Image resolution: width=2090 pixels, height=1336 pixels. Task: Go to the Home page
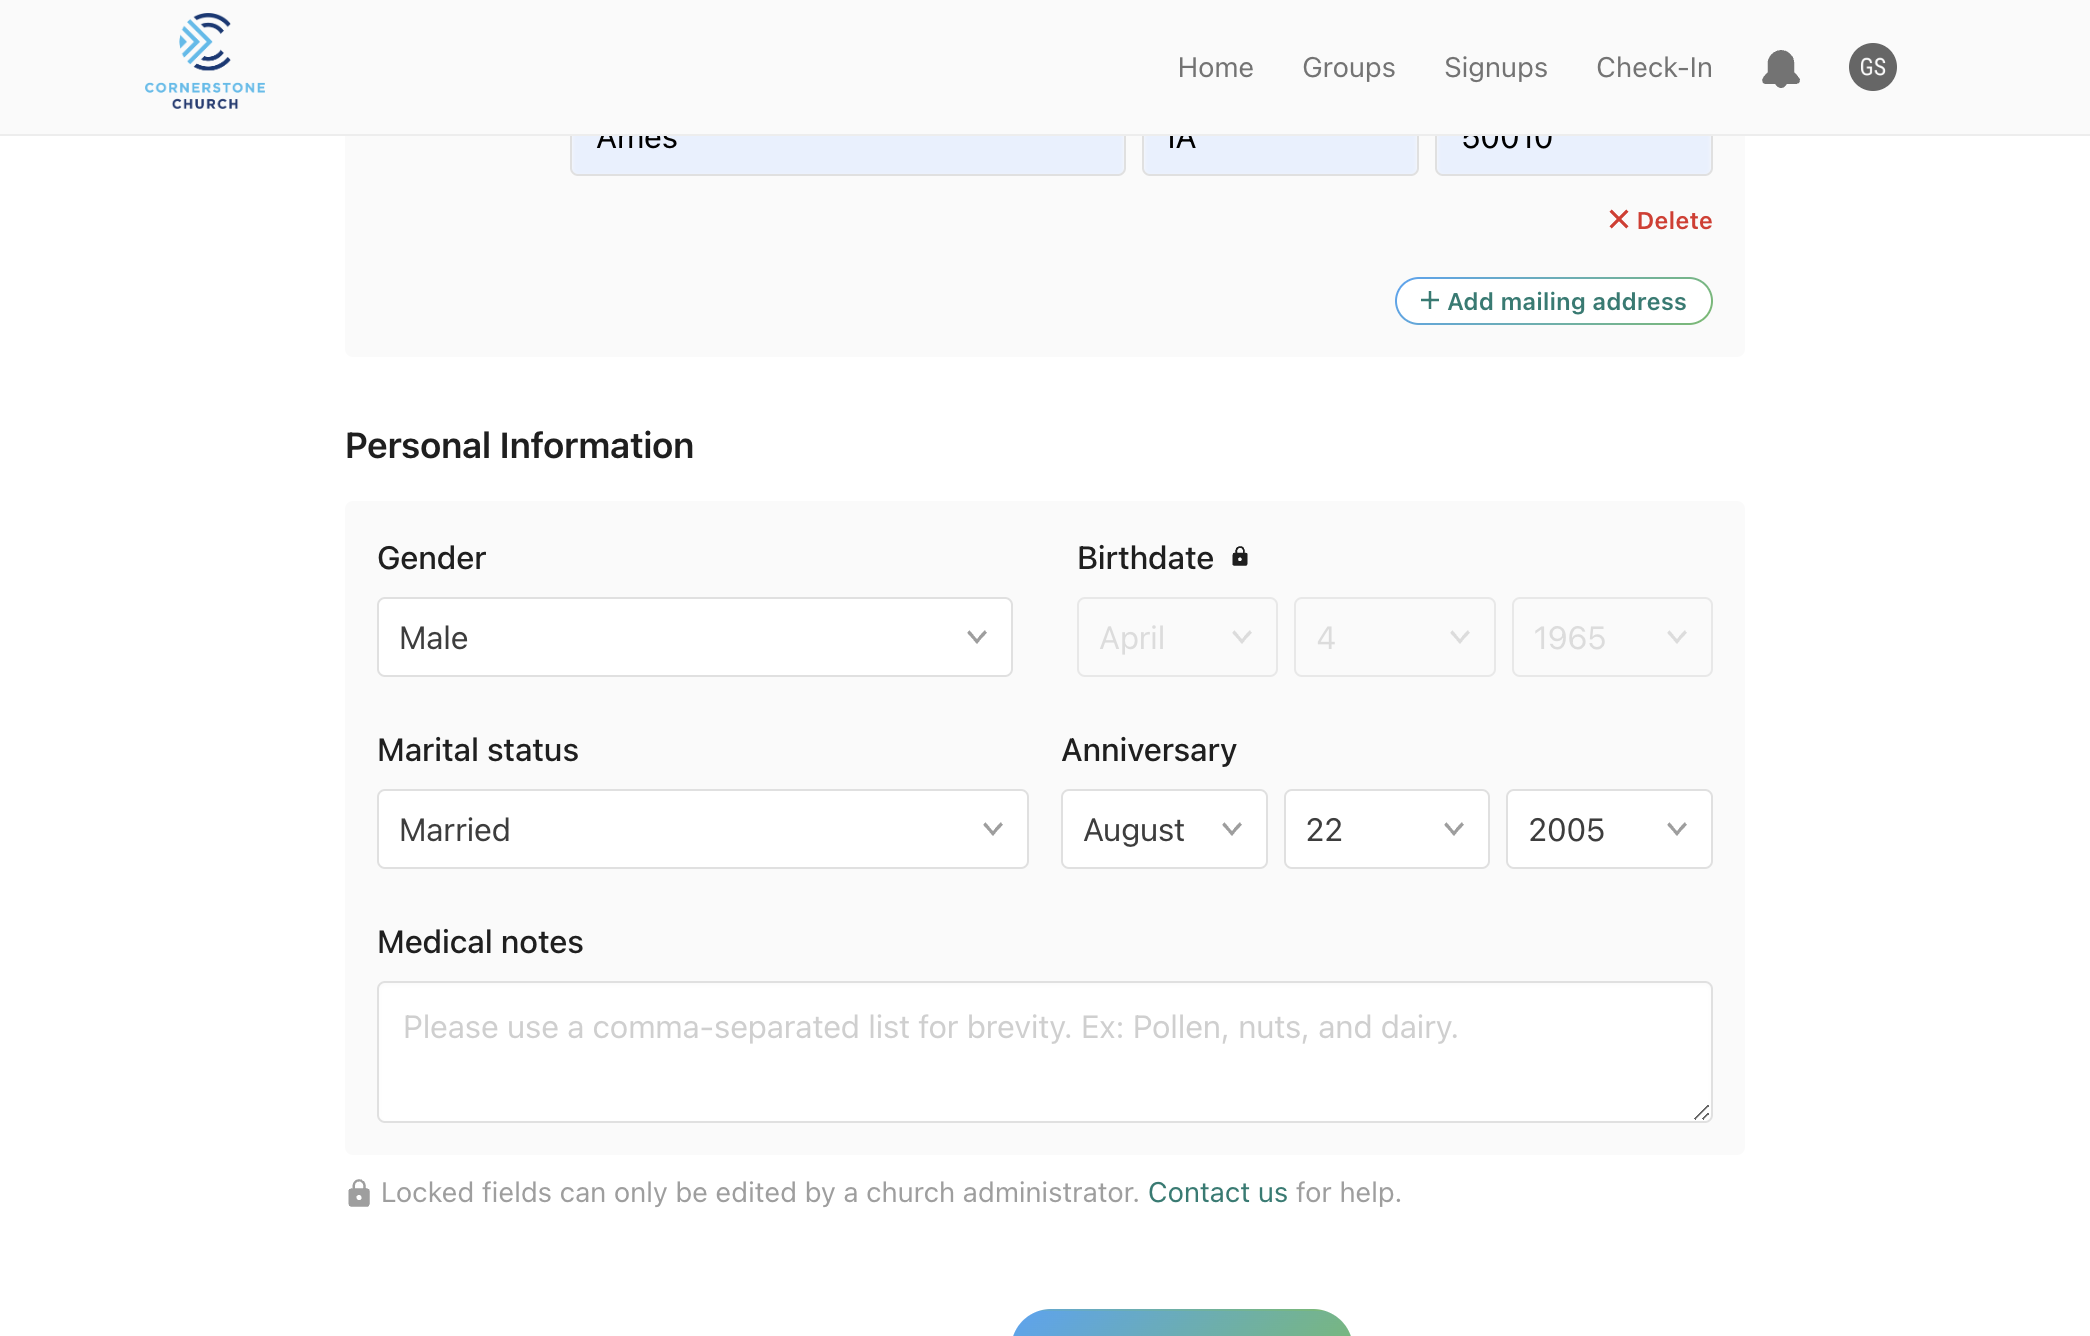coord(1215,67)
